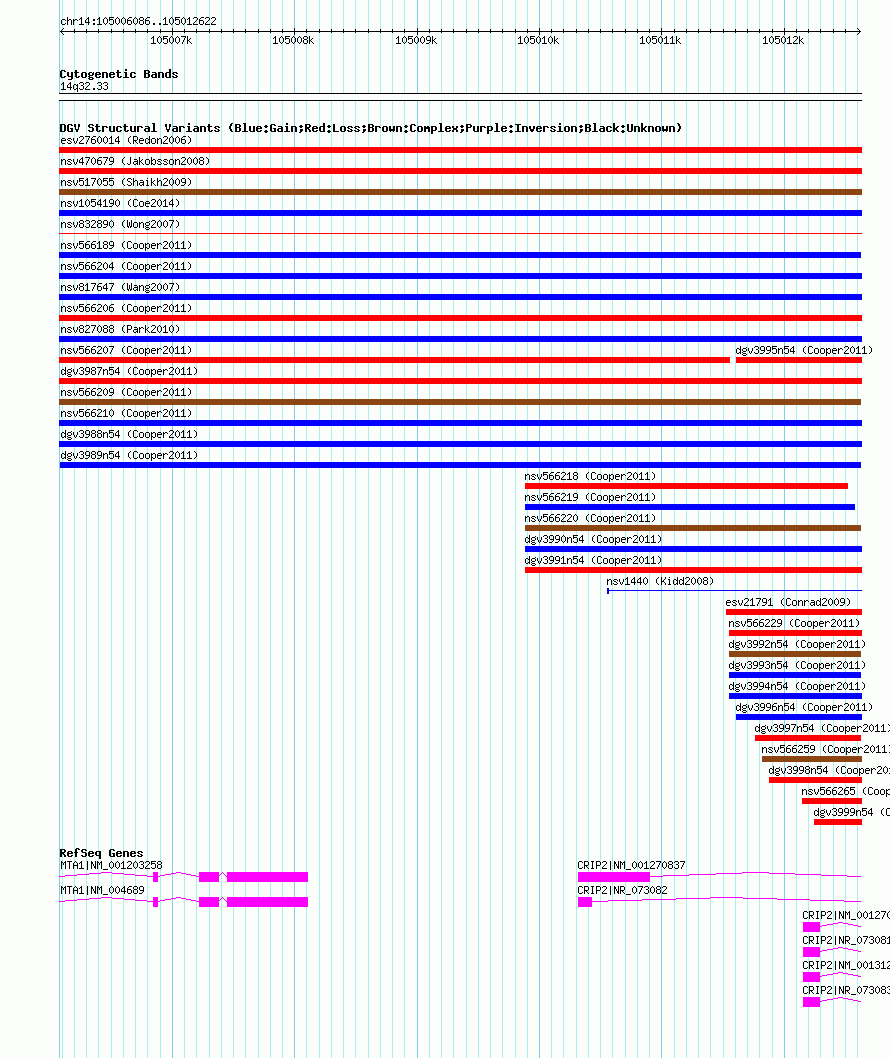The image size is (890, 1058).
Task: Click CRIP2|NR_073081 gene label
Action: (846, 940)
